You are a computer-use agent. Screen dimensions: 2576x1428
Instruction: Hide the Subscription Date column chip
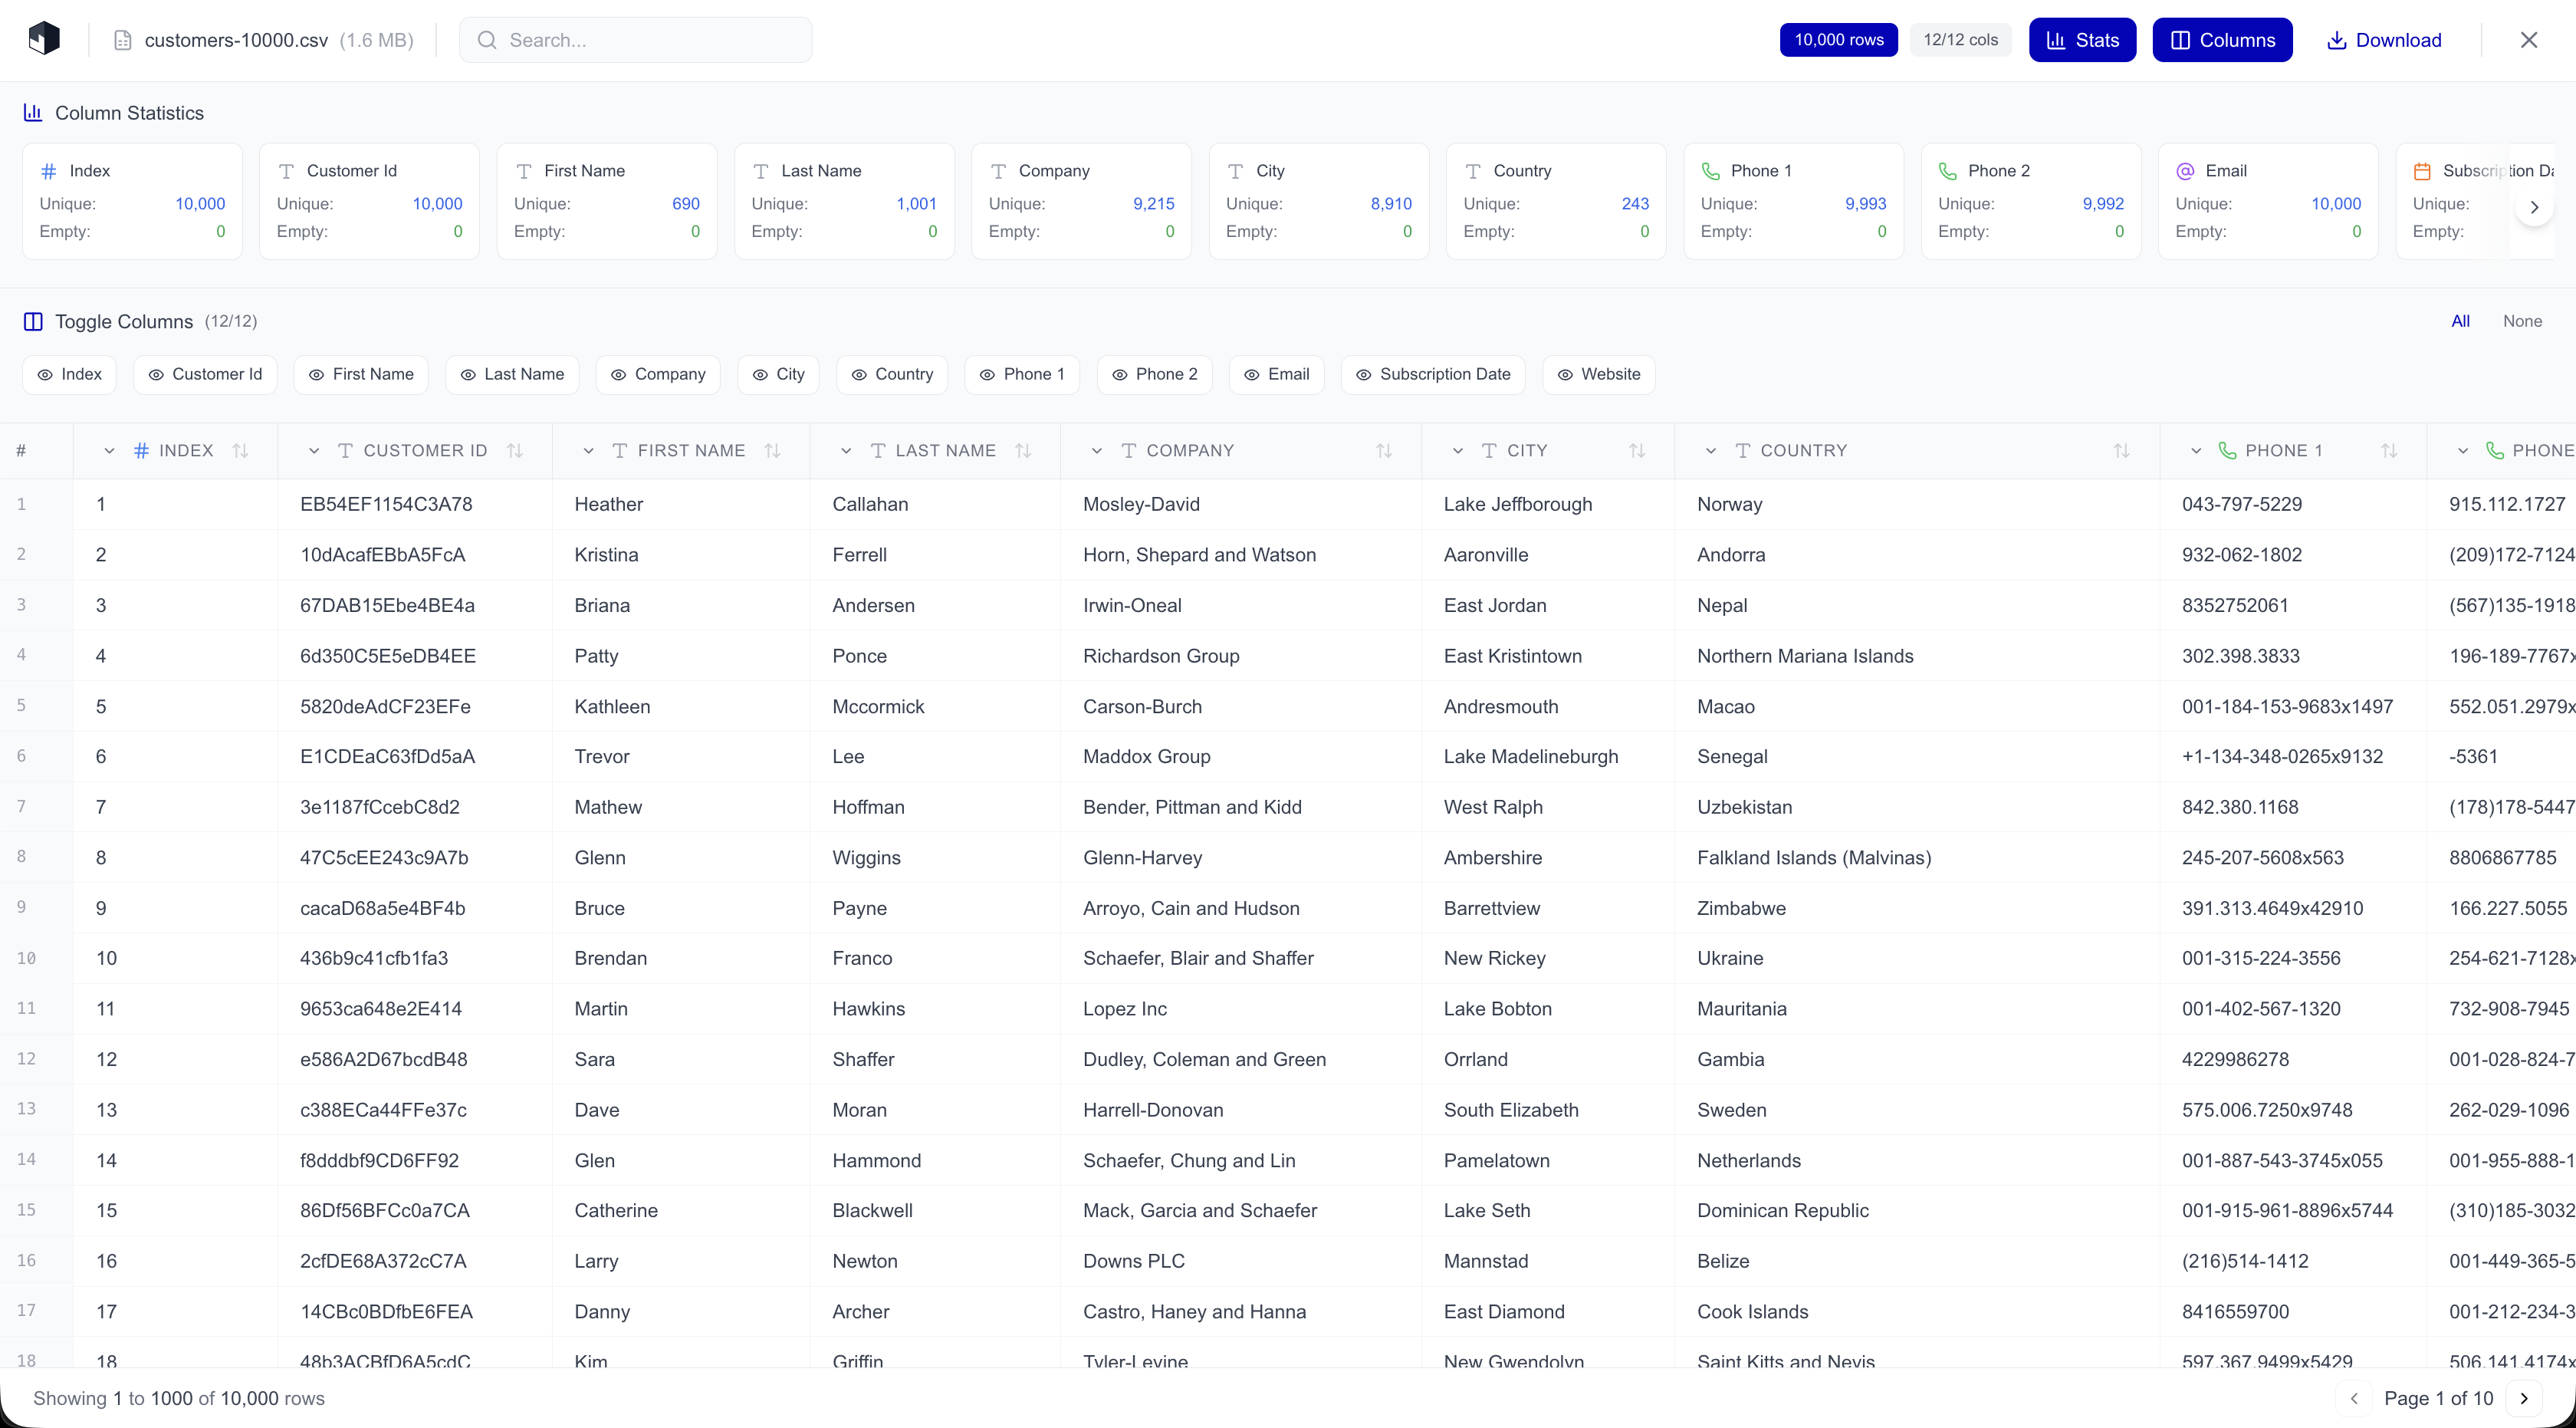1432,374
